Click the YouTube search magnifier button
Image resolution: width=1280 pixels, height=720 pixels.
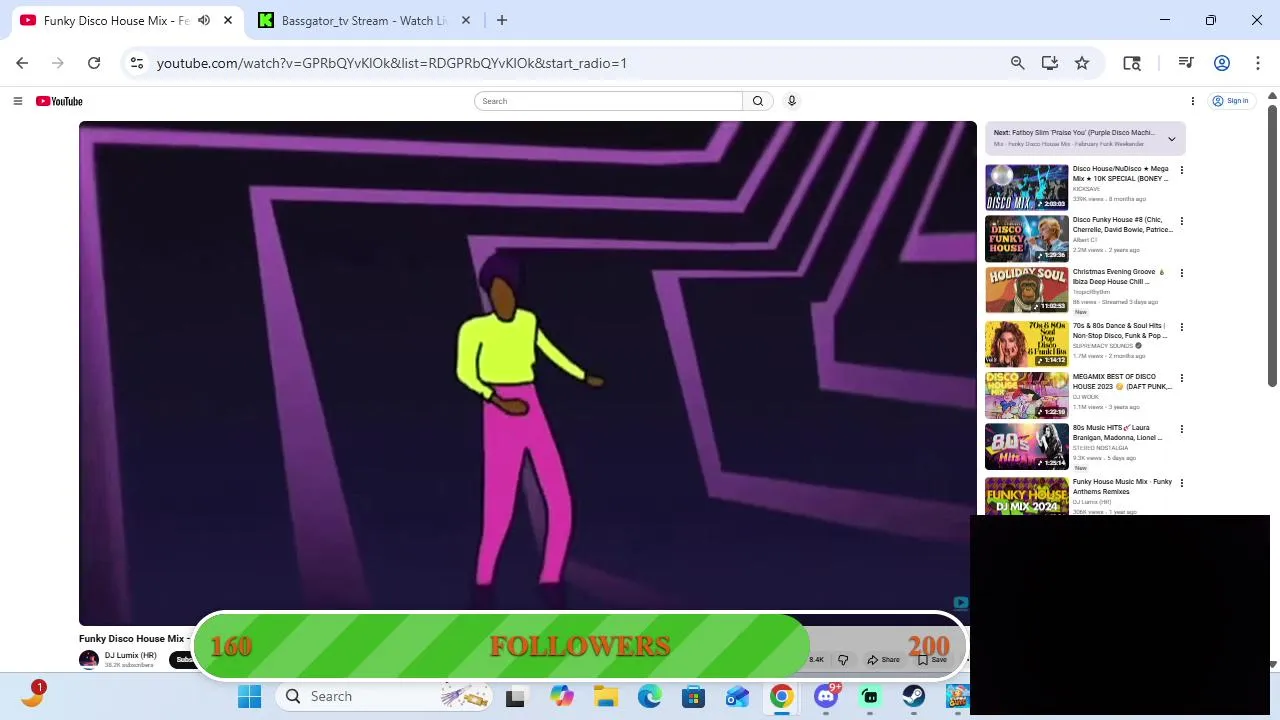click(x=758, y=101)
